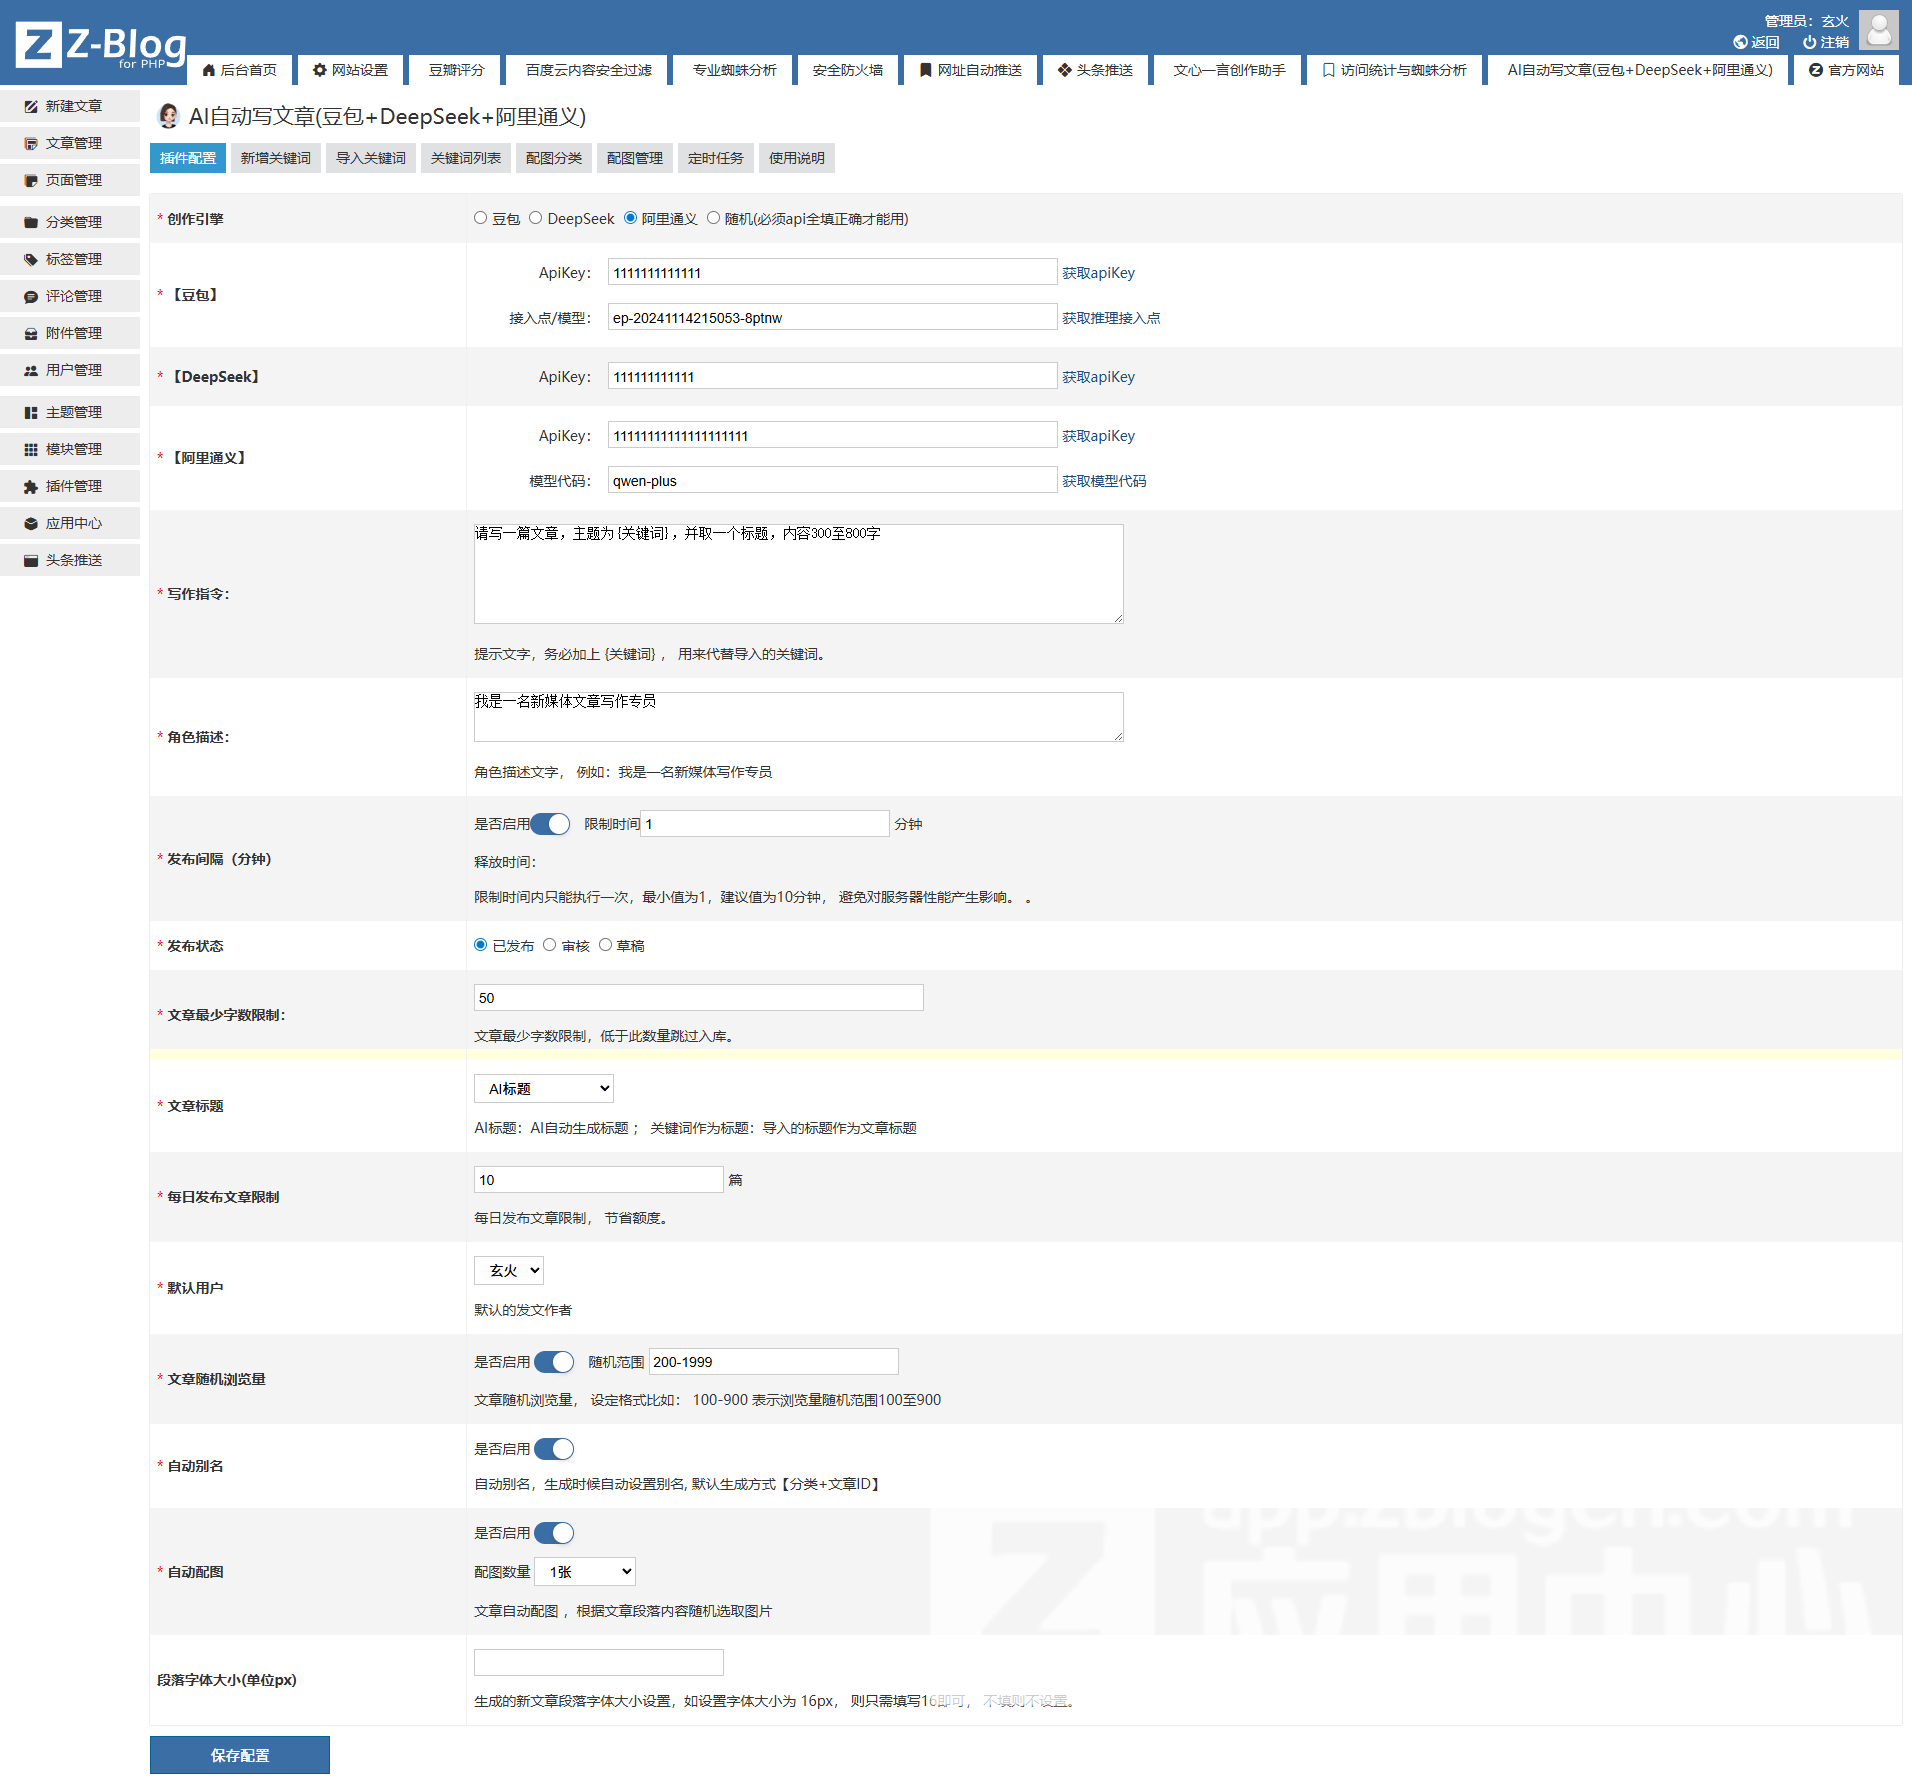Click the bookmark icon of 网址自动推送

point(926,70)
